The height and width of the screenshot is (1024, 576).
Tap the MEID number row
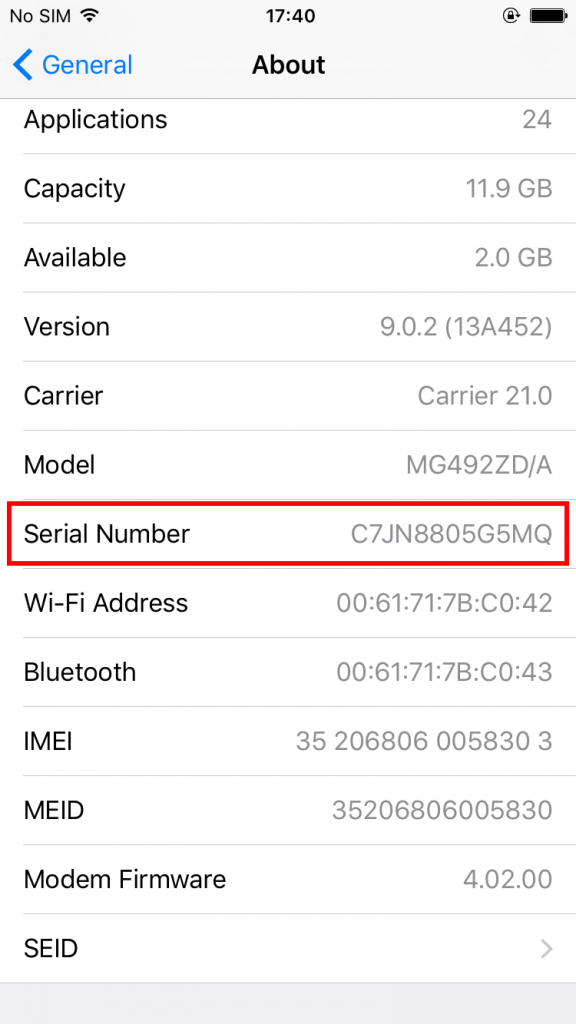288,810
